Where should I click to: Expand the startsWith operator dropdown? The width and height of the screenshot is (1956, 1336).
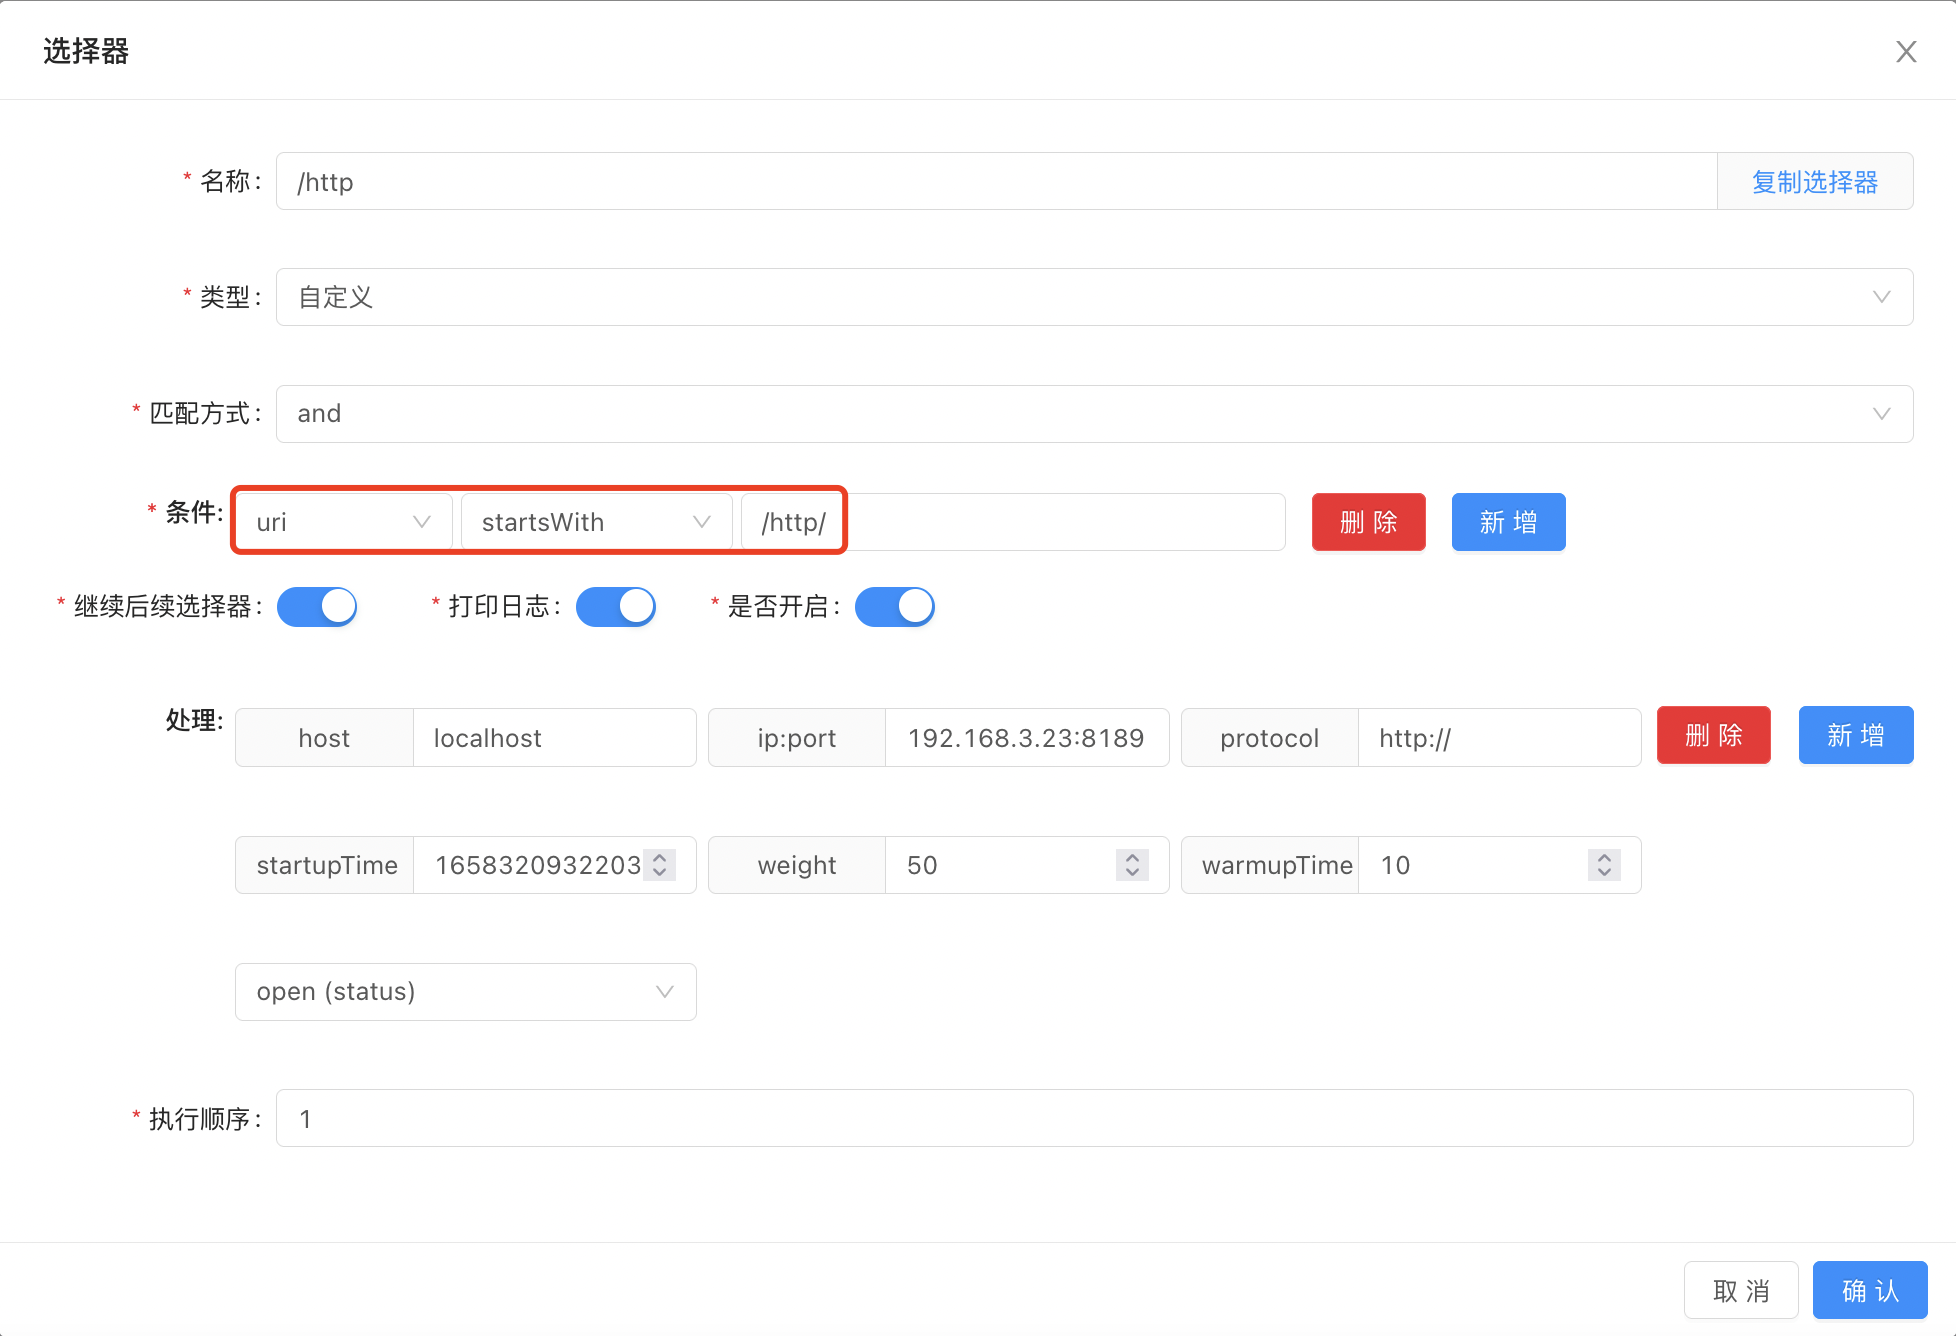coord(595,522)
